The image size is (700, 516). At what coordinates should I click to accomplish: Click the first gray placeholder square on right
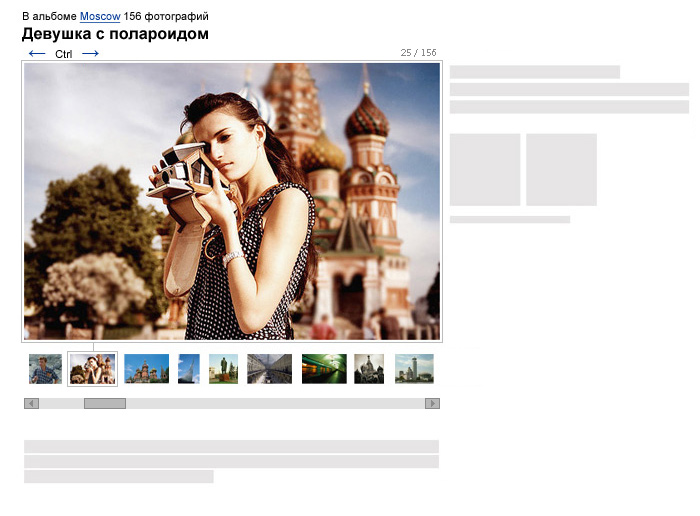coord(485,169)
